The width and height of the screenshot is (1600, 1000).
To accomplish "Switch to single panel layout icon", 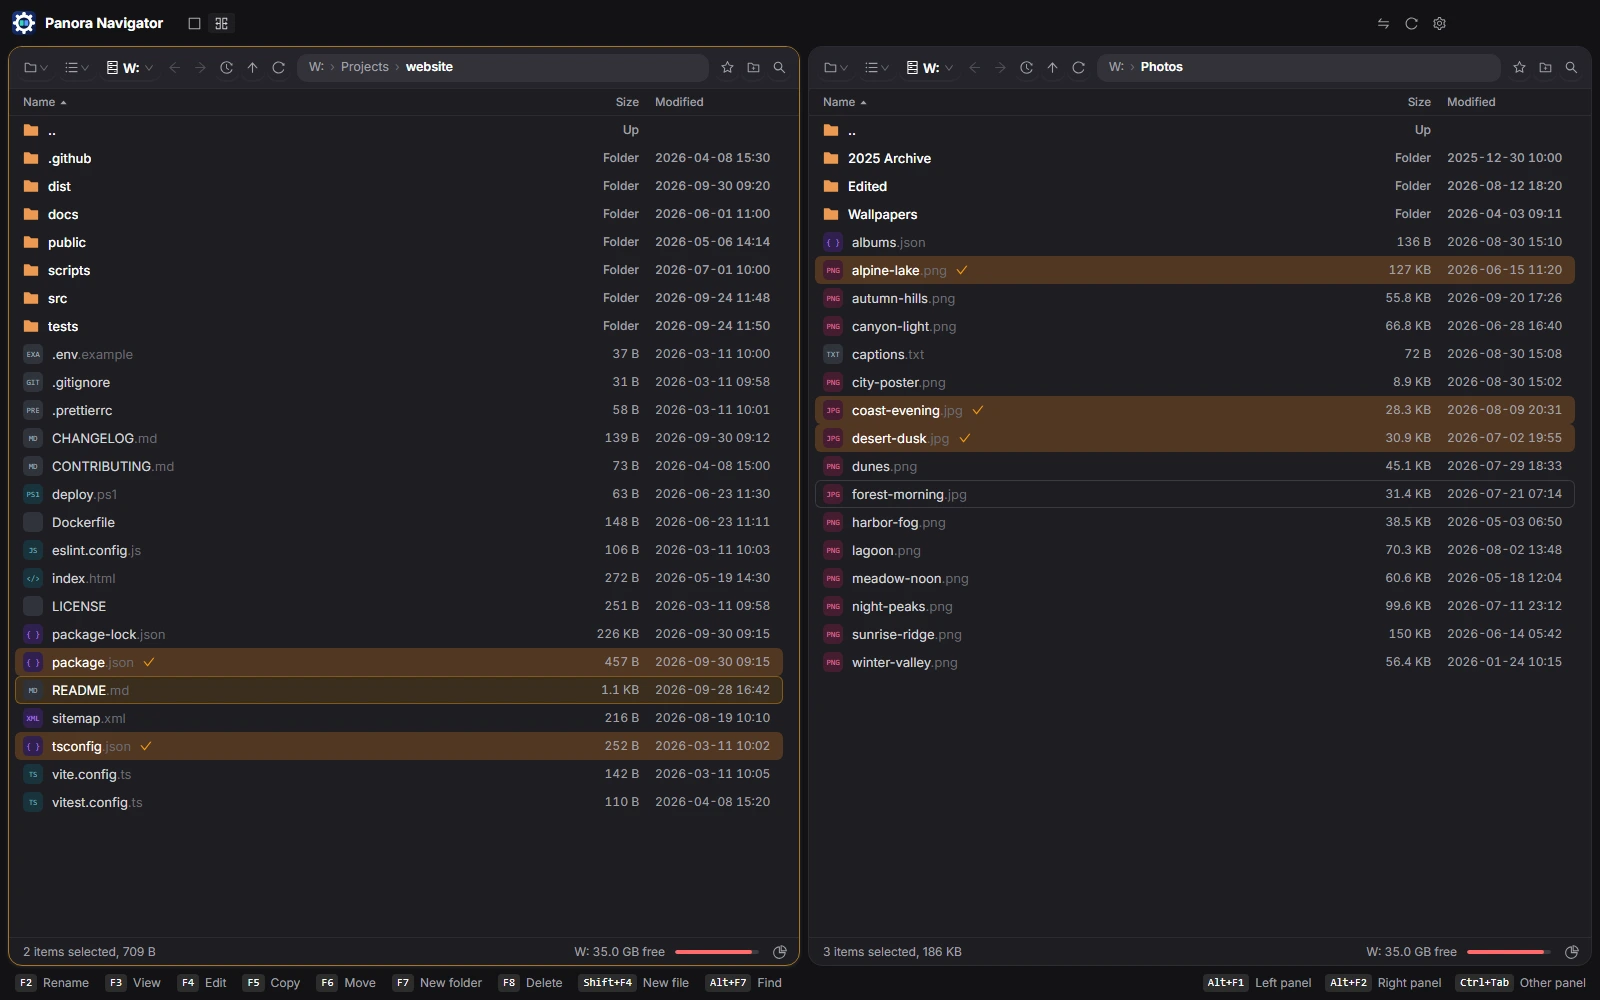I will coord(194,23).
